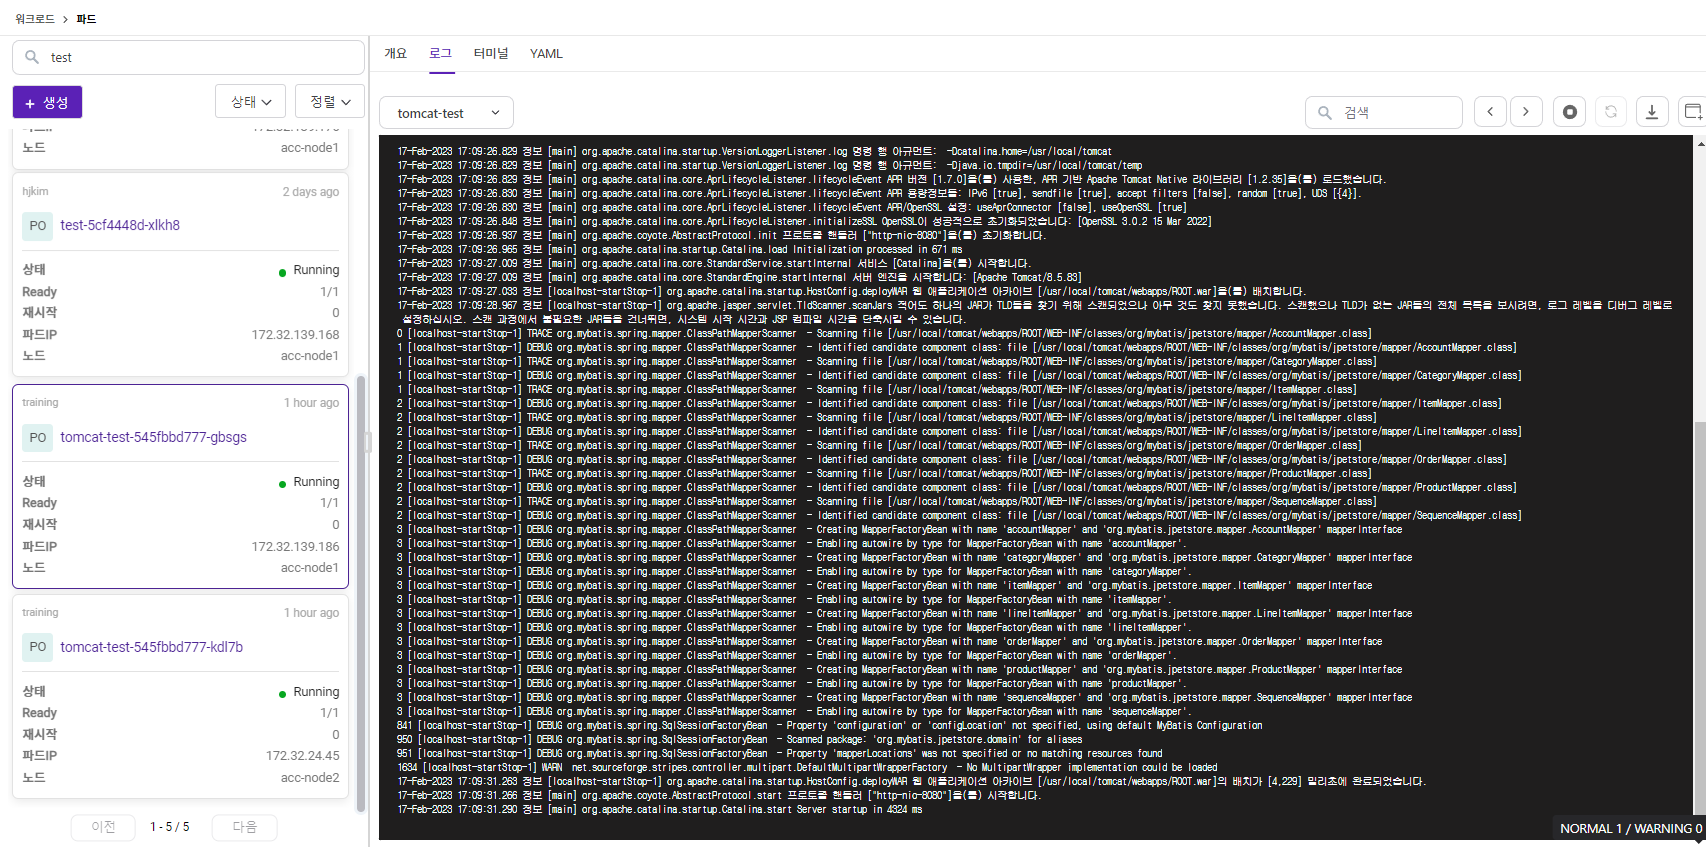The image size is (1706, 847).
Task: Click the '2 days ago' timestamp
Action: tap(310, 192)
